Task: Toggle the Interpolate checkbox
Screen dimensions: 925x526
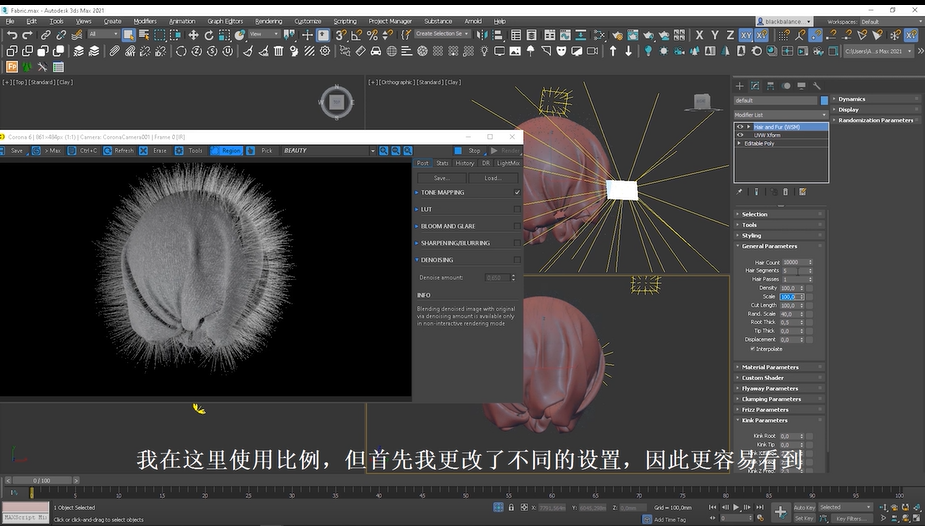Action: [753, 349]
